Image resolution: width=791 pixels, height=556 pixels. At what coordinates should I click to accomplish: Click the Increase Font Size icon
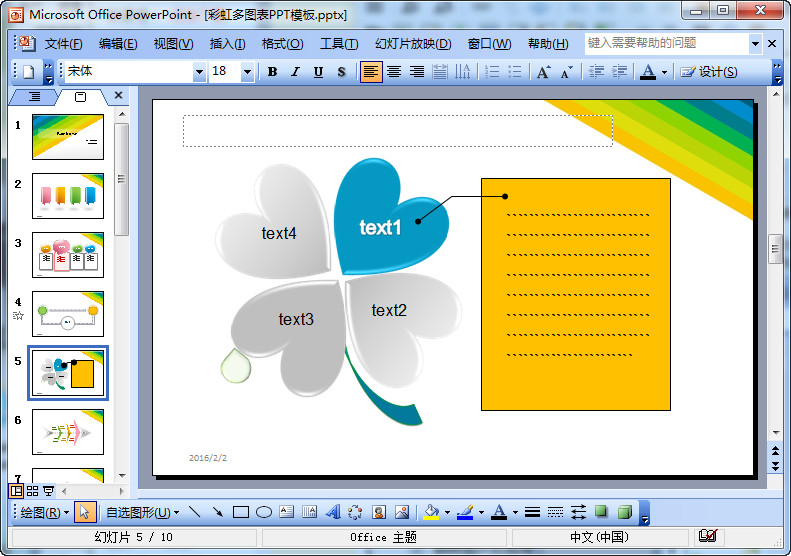click(x=543, y=72)
